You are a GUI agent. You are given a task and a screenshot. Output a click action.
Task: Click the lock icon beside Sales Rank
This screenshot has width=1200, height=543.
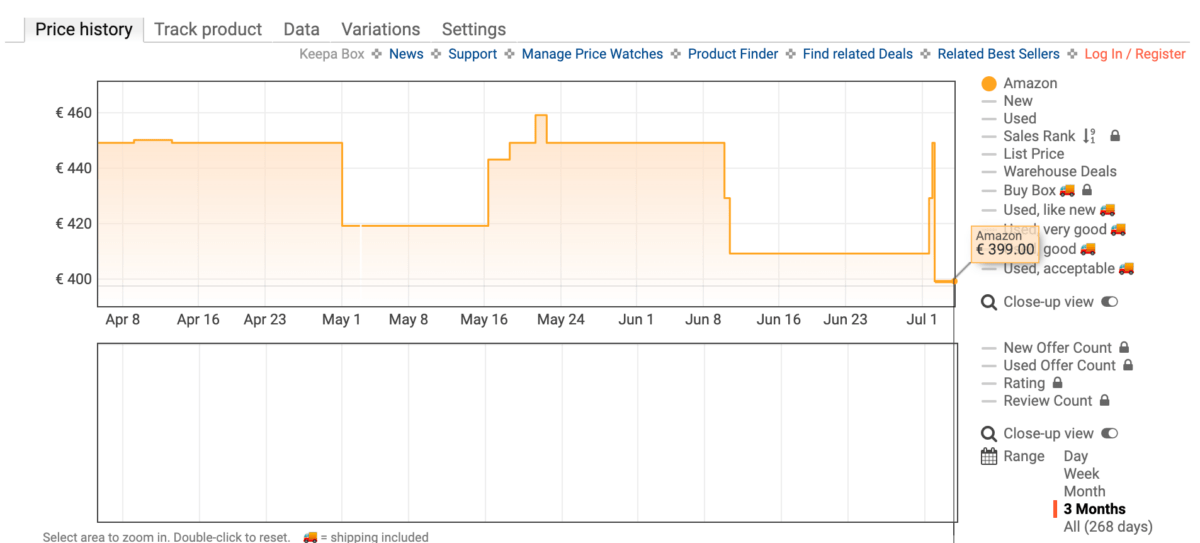pyautogui.click(x=1115, y=136)
